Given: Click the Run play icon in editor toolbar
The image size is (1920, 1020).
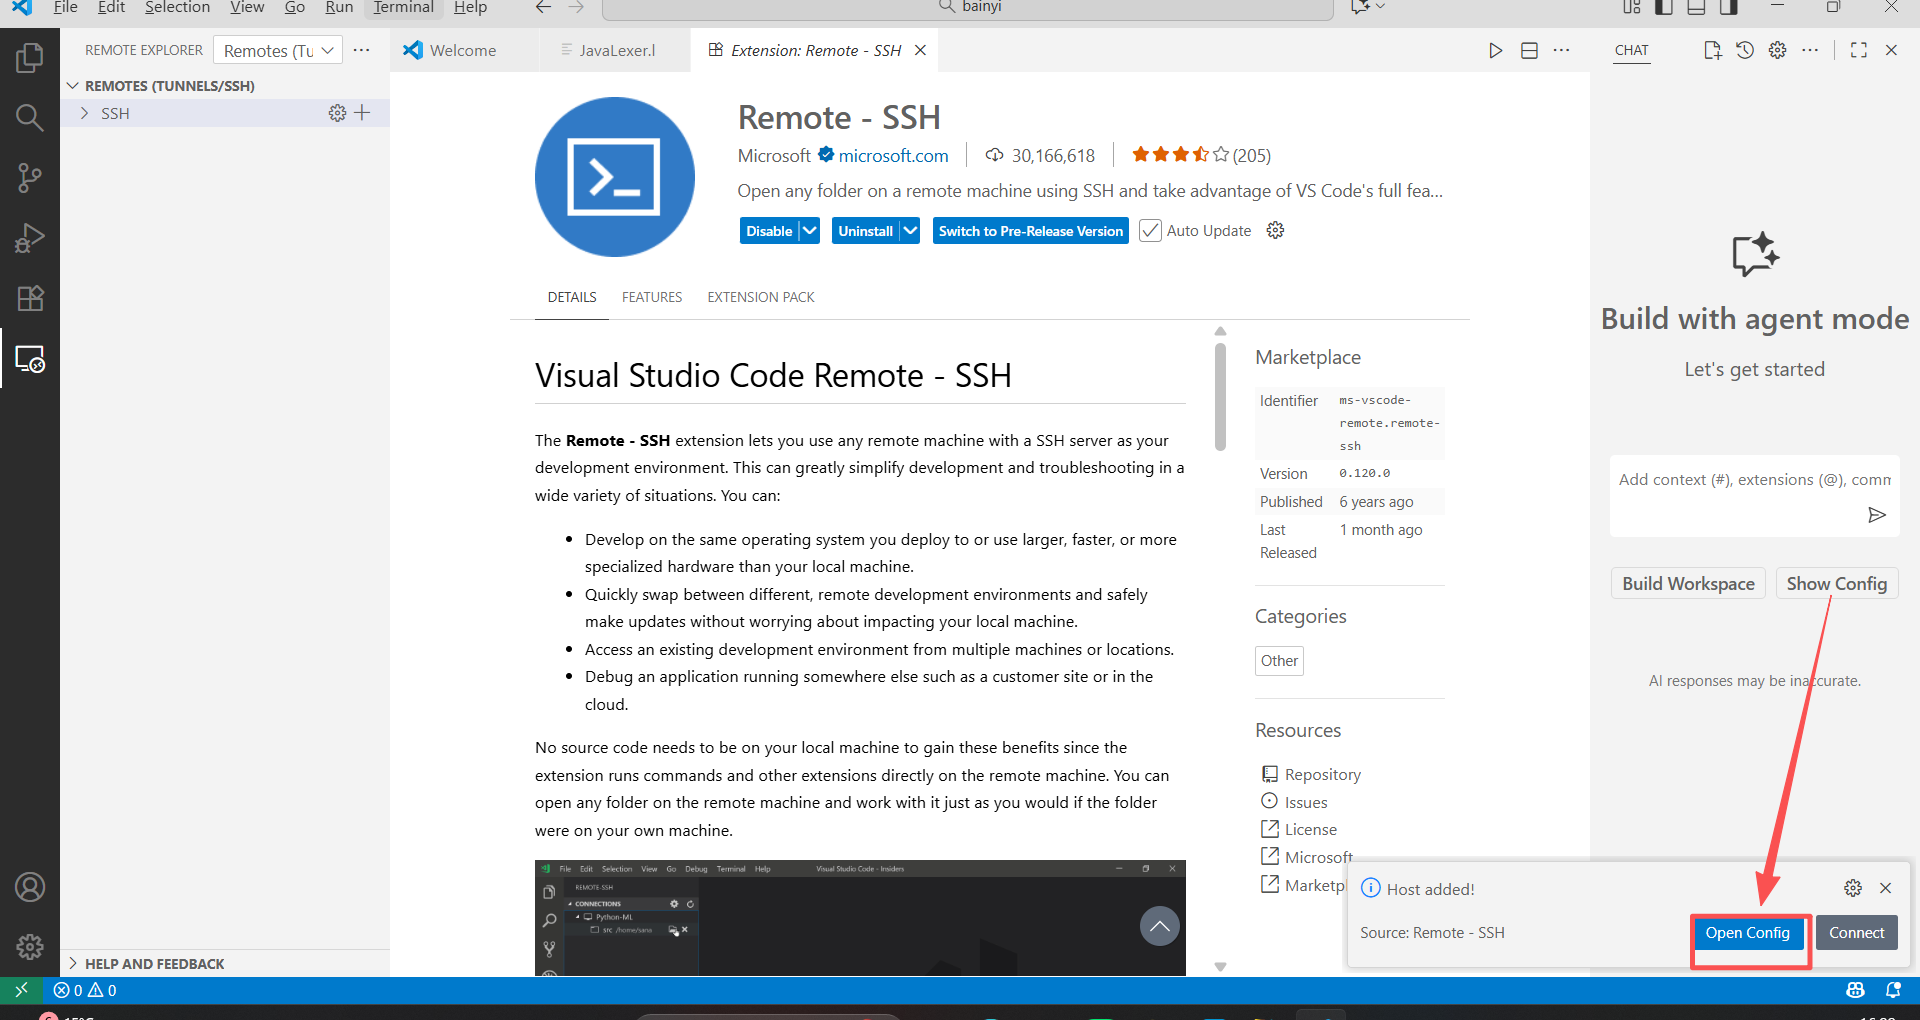Looking at the screenshot, I should click(x=1495, y=50).
